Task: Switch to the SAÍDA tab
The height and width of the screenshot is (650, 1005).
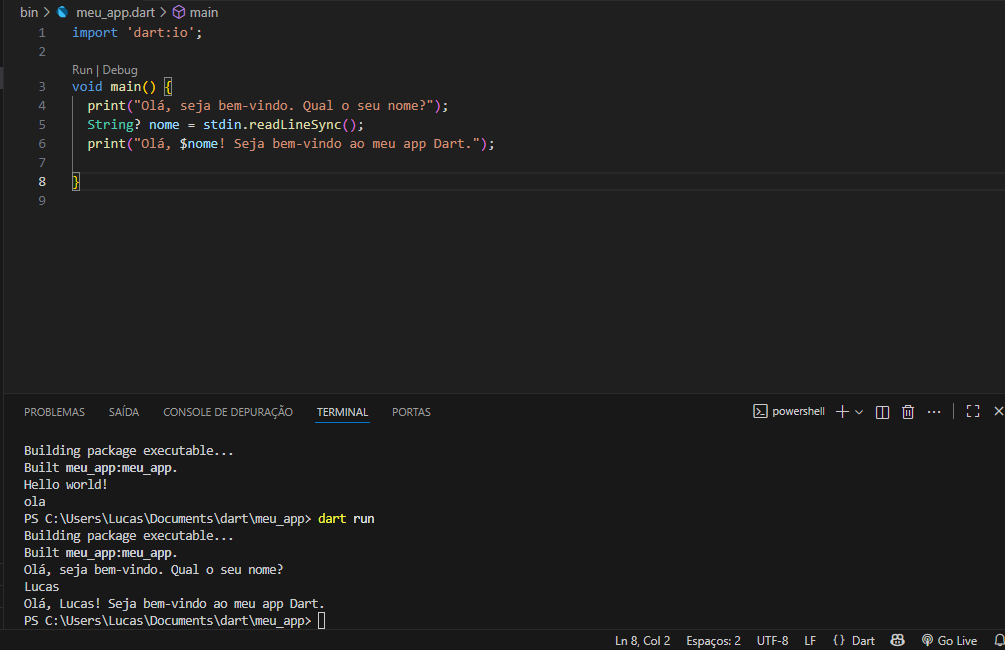Action: tap(123, 411)
